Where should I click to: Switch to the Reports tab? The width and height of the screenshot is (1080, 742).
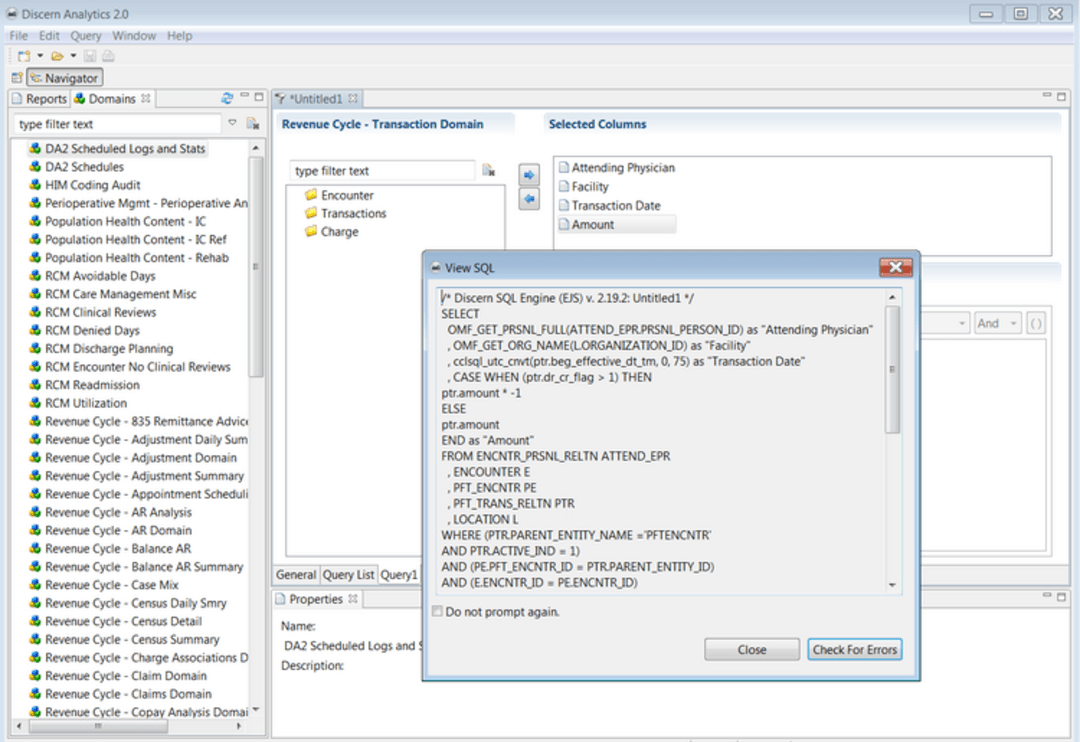(x=40, y=99)
